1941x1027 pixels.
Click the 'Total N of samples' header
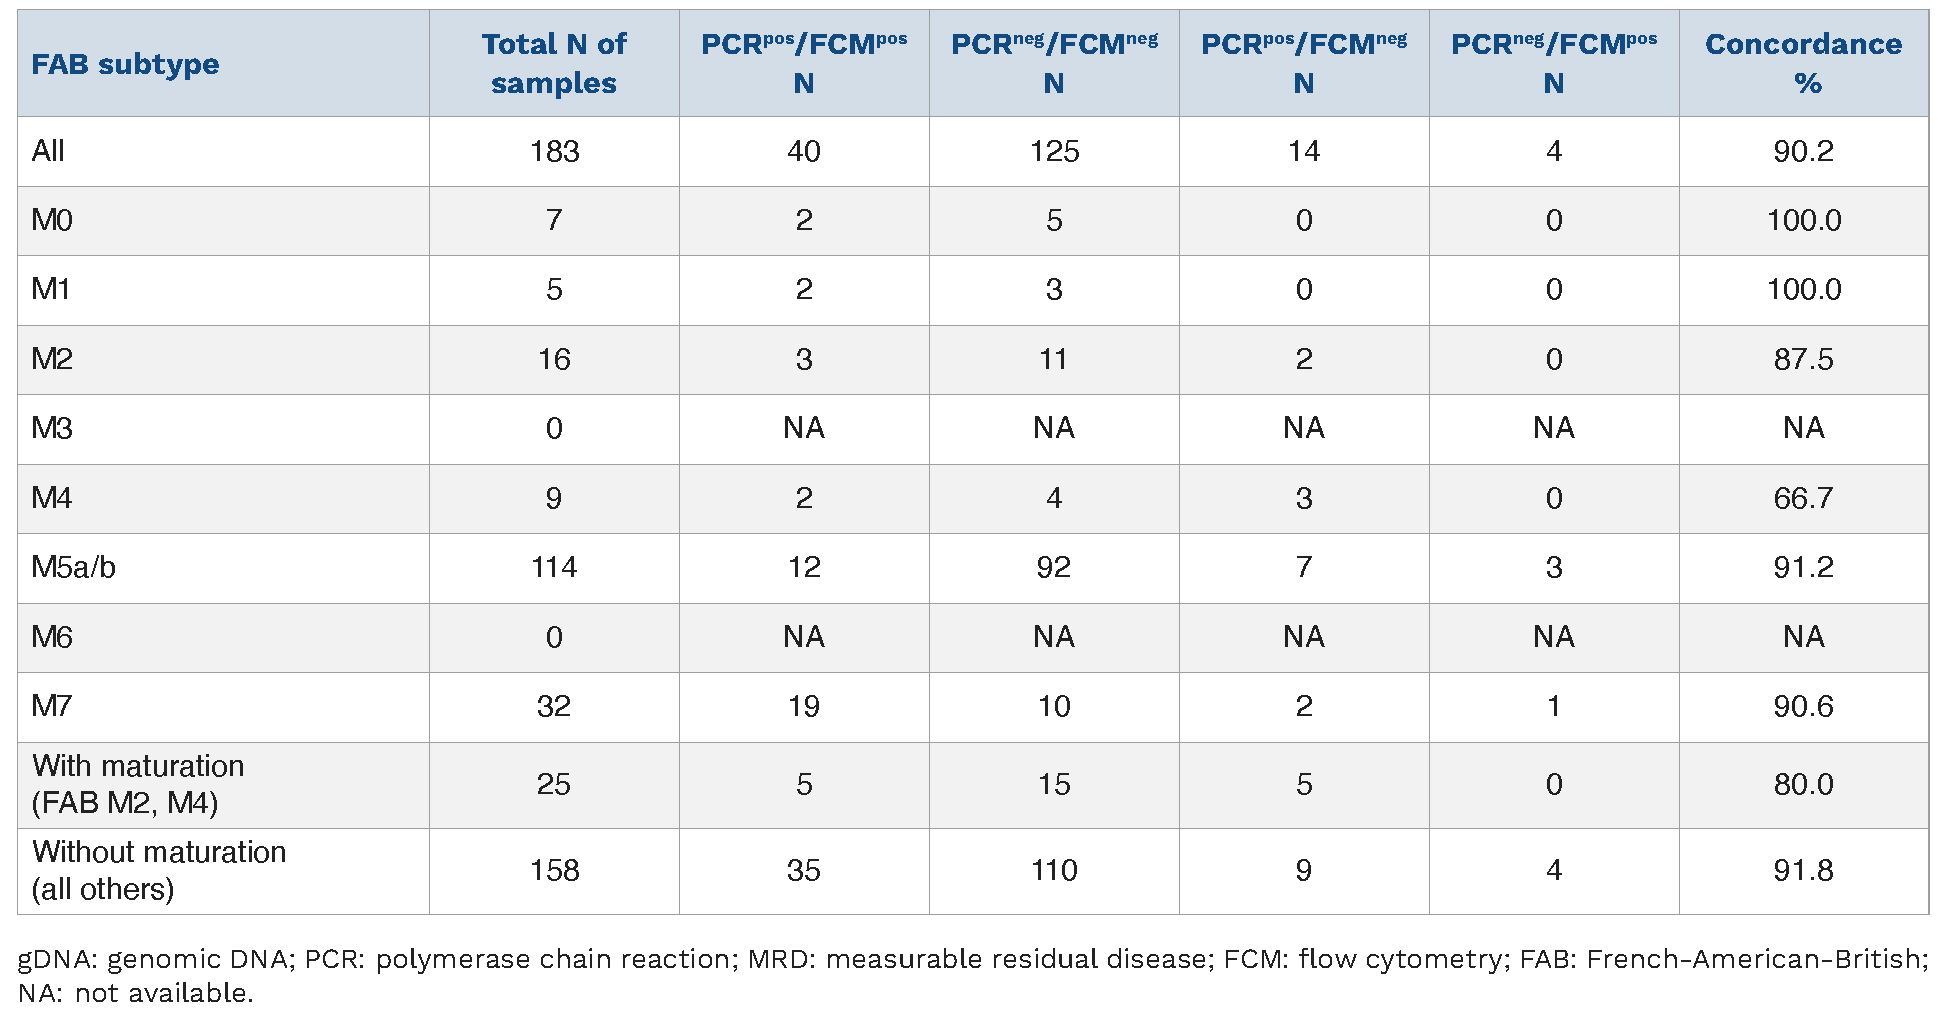554,63
